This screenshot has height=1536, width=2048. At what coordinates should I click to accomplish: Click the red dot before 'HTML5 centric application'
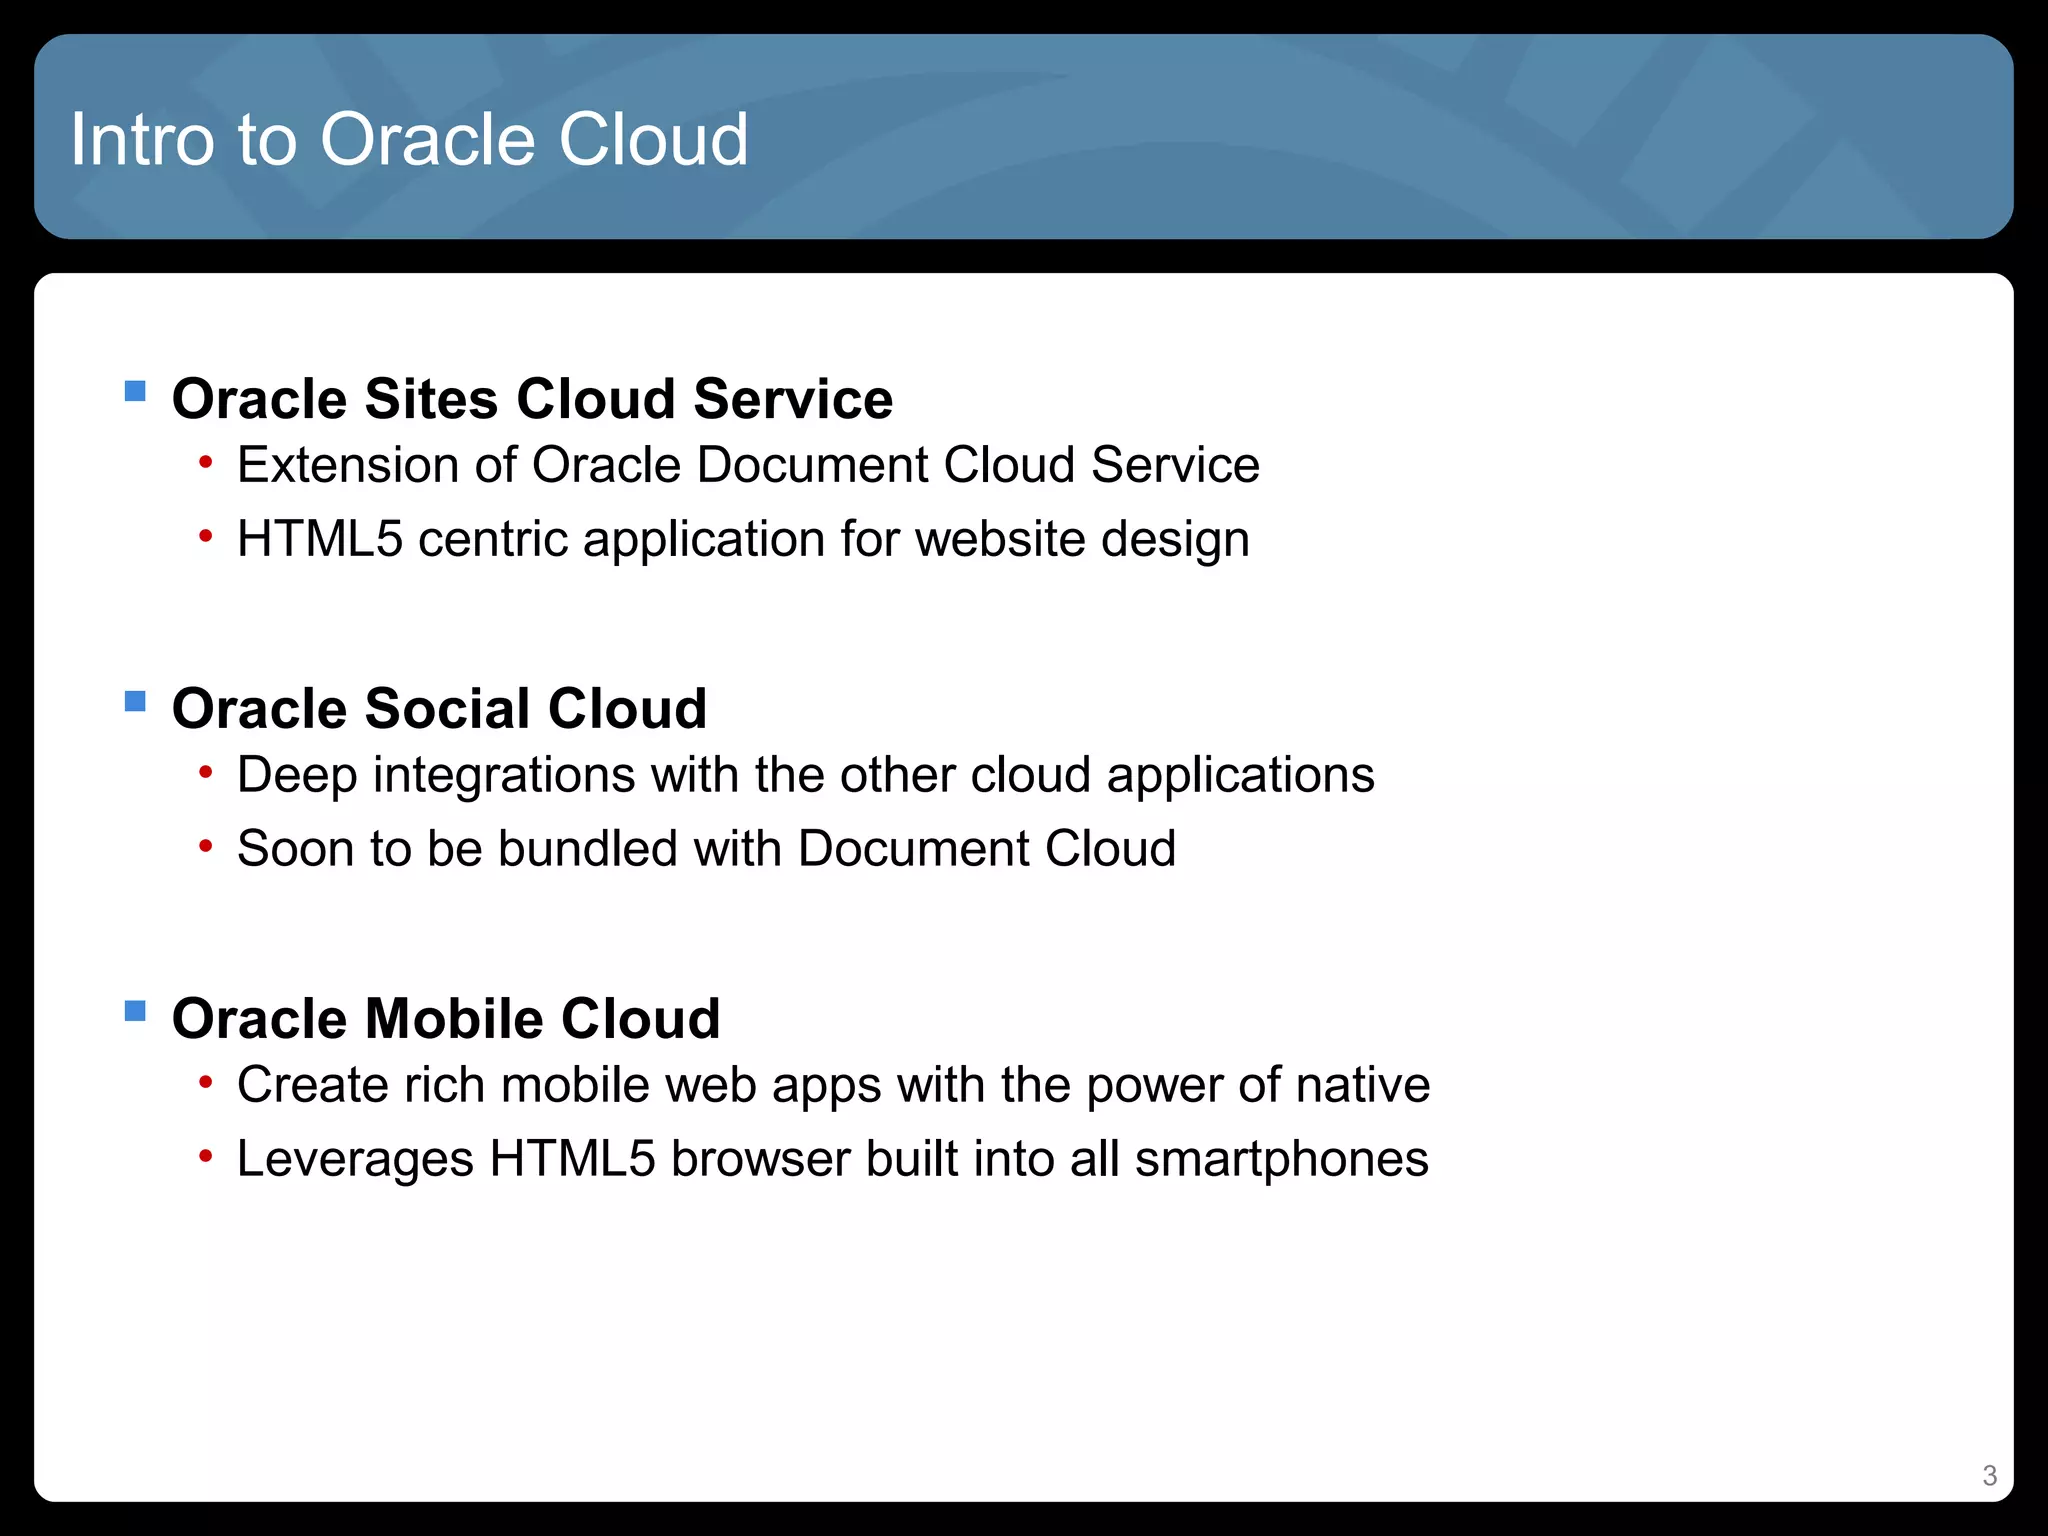coord(205,536)
